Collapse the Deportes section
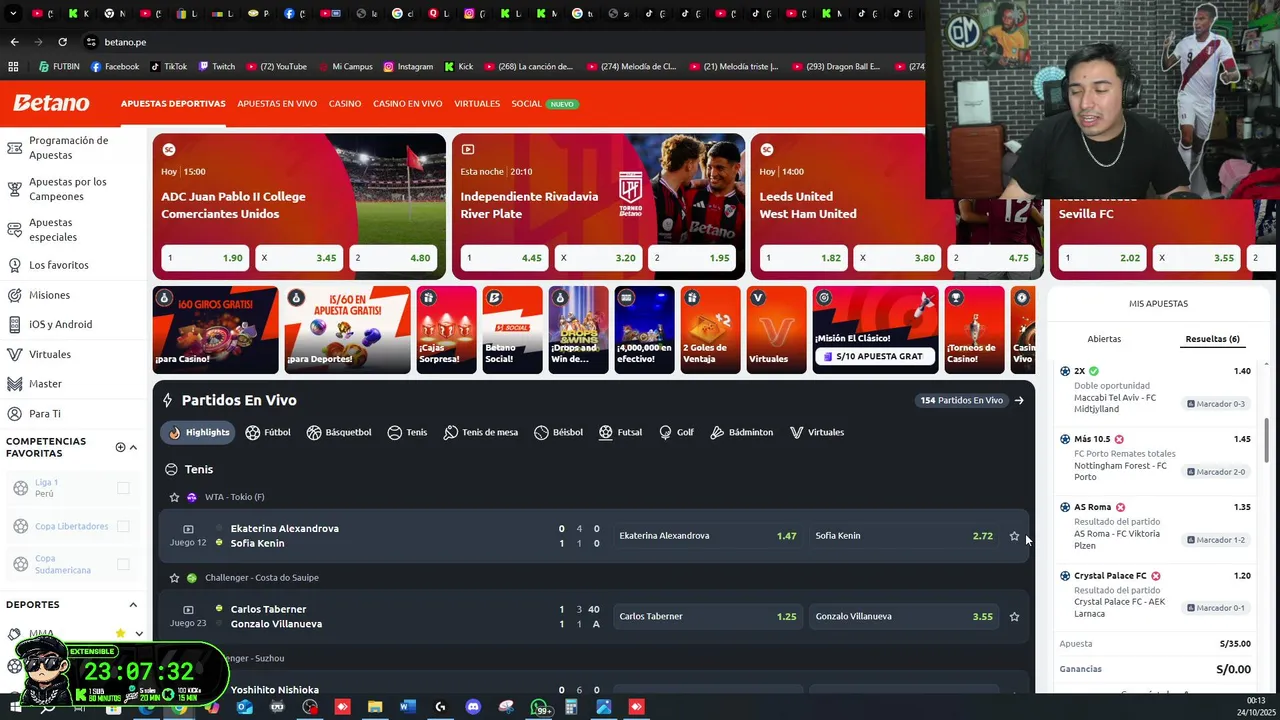The height and width of the screenshot is (720, 1280). (x=133, y=605)
